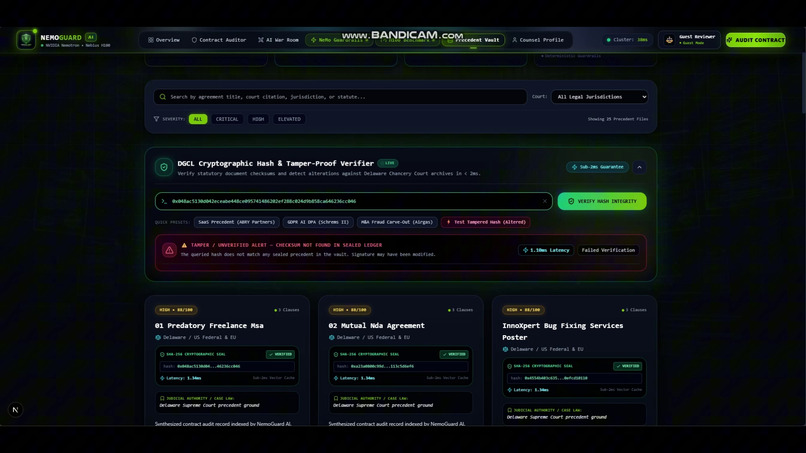Click the 1.10ms Latency badge
The image size is (806, 453).
point(546,250)
